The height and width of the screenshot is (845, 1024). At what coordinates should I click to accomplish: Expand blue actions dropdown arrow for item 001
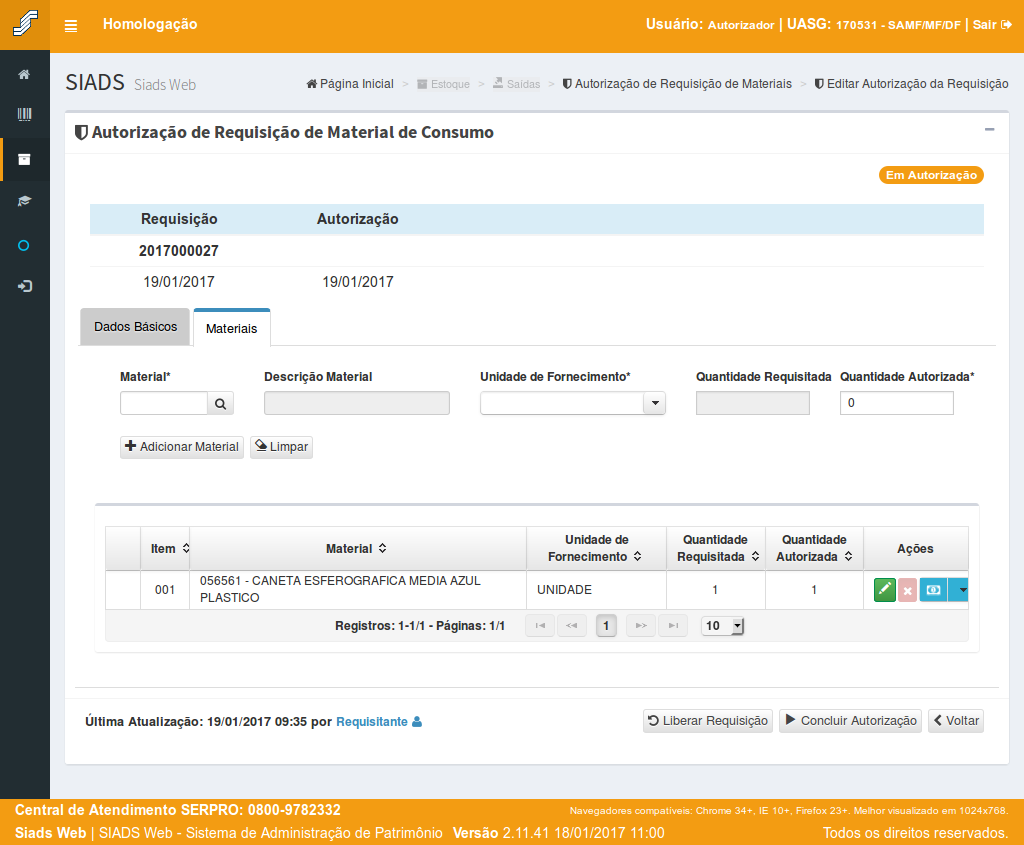click(958, 590)
